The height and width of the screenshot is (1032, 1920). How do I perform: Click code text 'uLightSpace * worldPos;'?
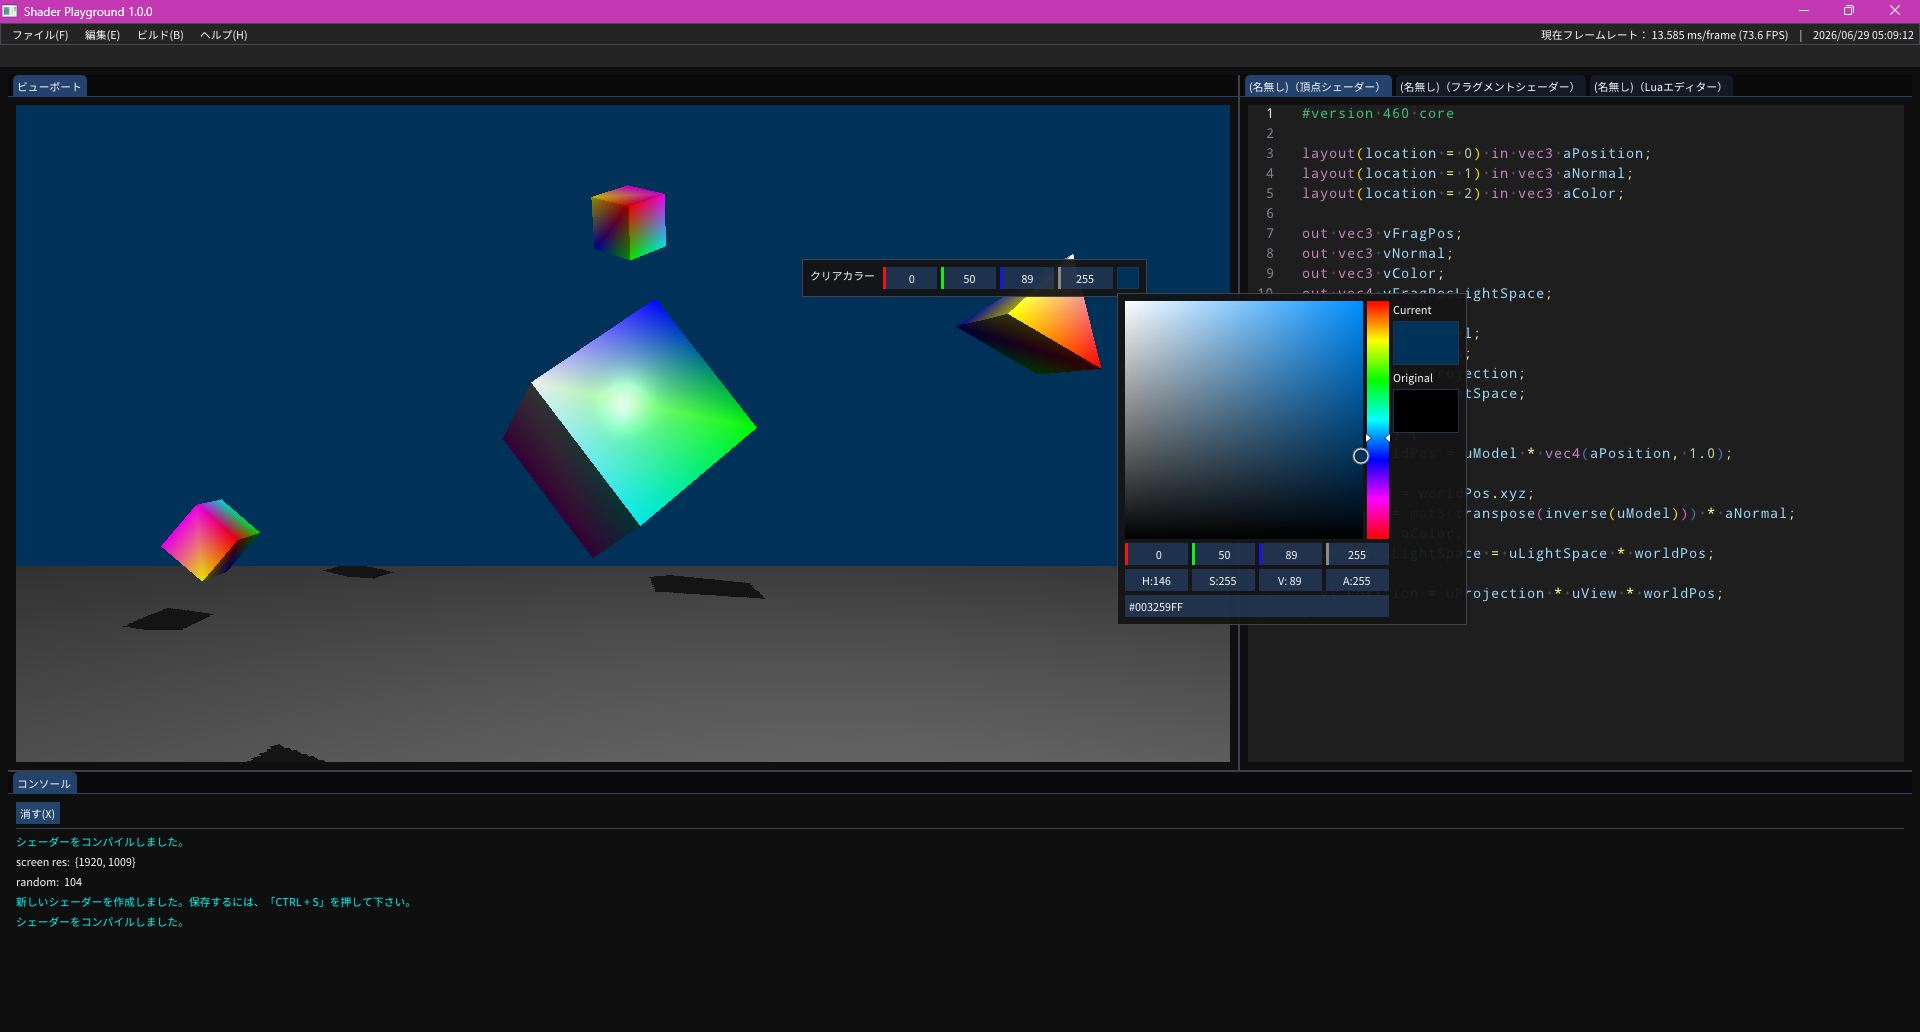pos(1611,554)
